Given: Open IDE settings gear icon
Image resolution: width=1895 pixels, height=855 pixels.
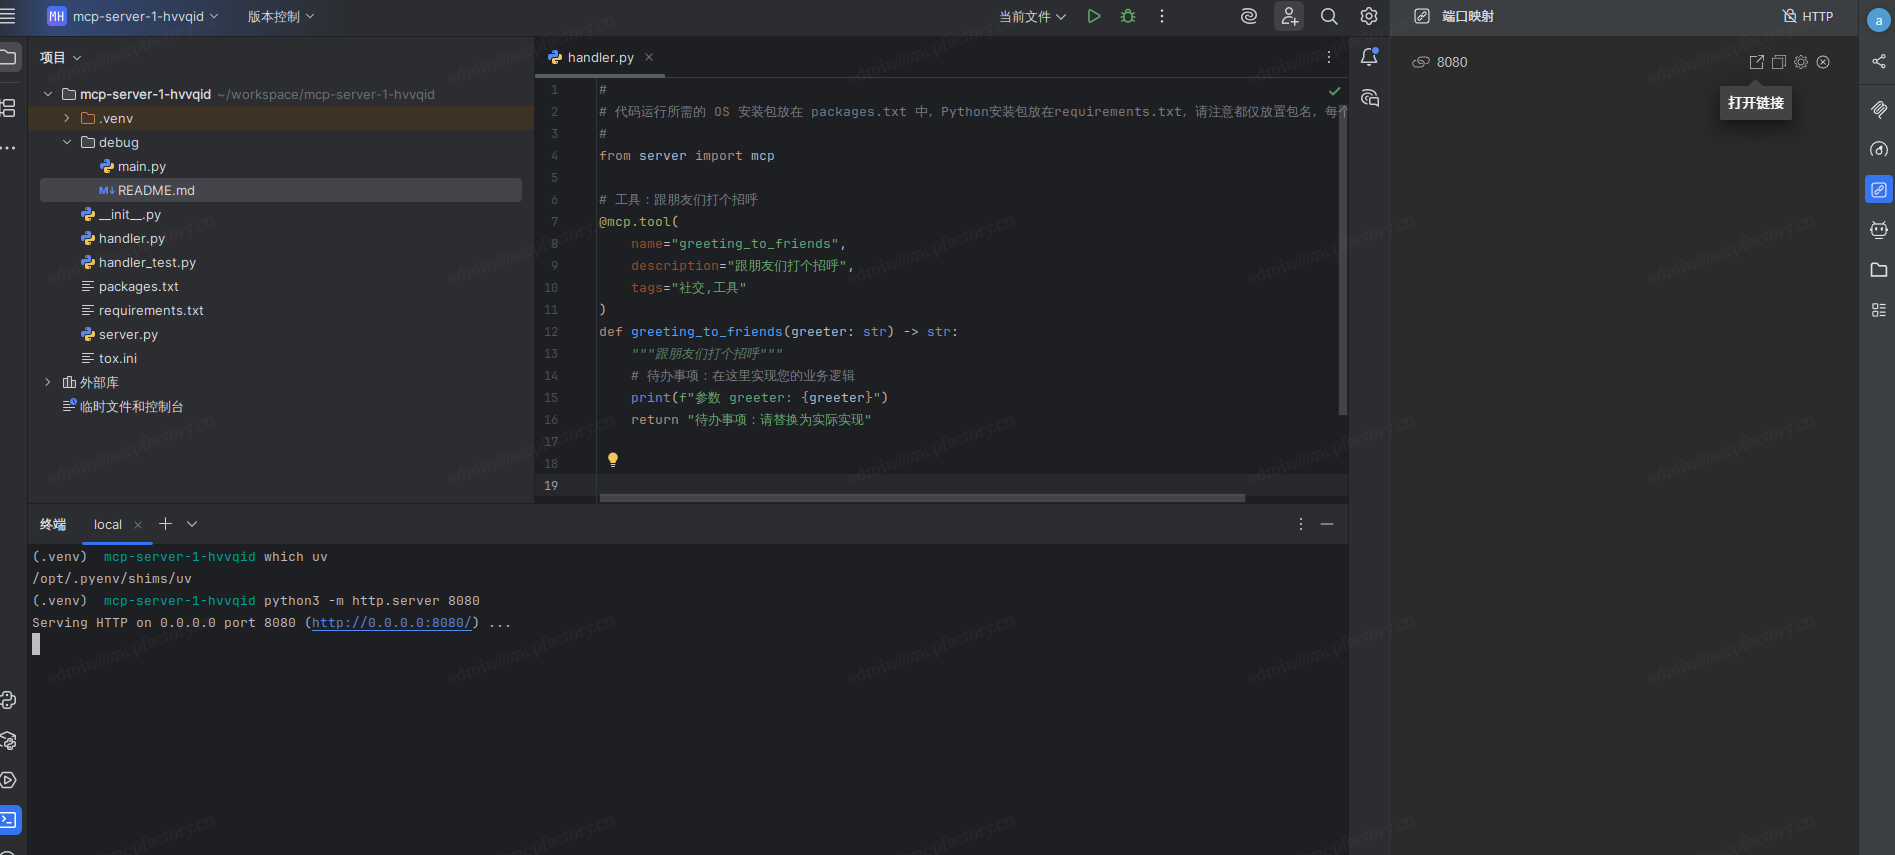Looking at the screenshot, I should [x=1369, y=16].
